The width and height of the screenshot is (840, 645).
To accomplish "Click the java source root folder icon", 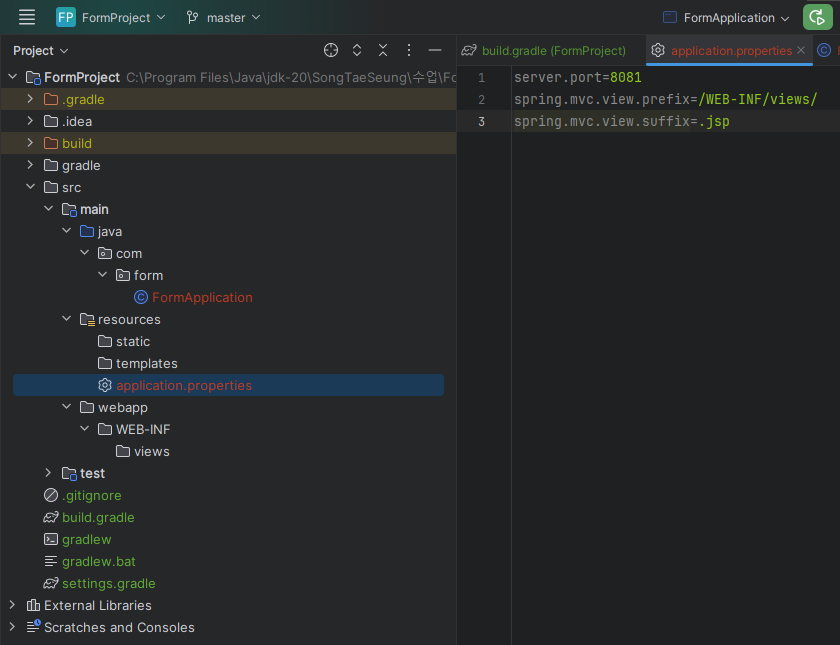I will pyautogui.click(x=87, y=231).
